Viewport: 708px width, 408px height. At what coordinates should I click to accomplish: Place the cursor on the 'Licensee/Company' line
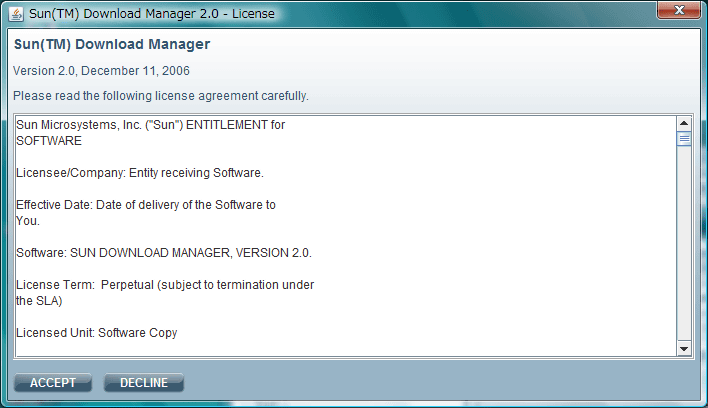(140, 173)
